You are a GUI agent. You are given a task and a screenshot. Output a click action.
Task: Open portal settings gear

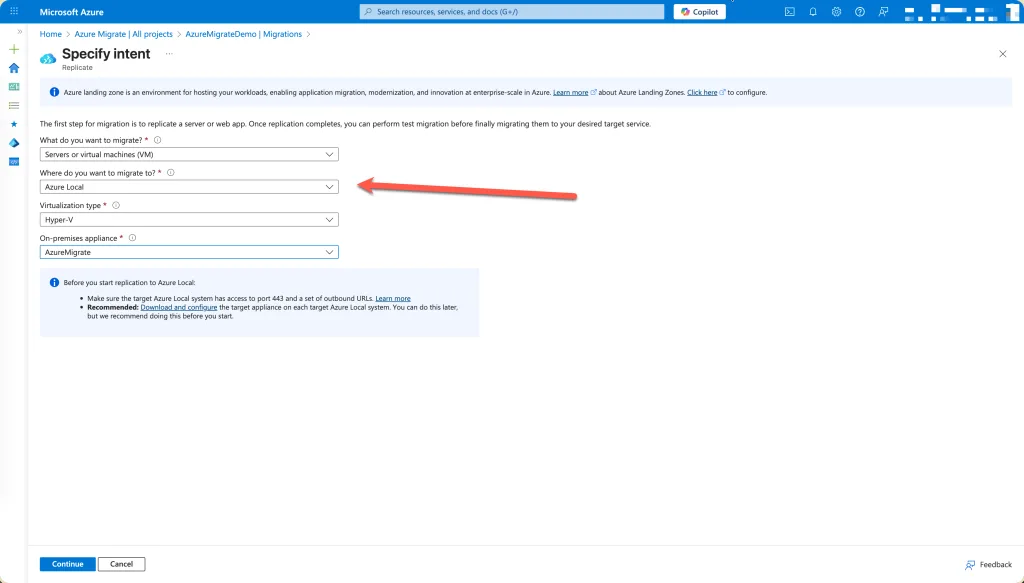click(836, 12)
